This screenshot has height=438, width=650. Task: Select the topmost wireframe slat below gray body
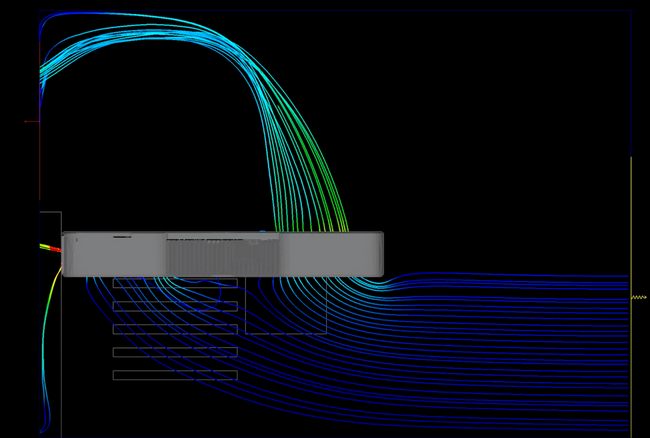click(175, 283)
